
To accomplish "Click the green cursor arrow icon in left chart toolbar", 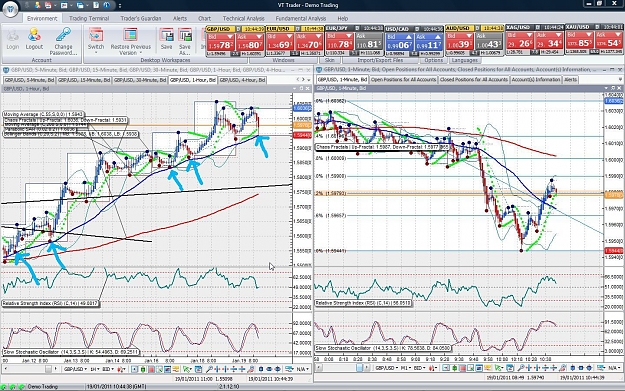I will coord(186,369).
